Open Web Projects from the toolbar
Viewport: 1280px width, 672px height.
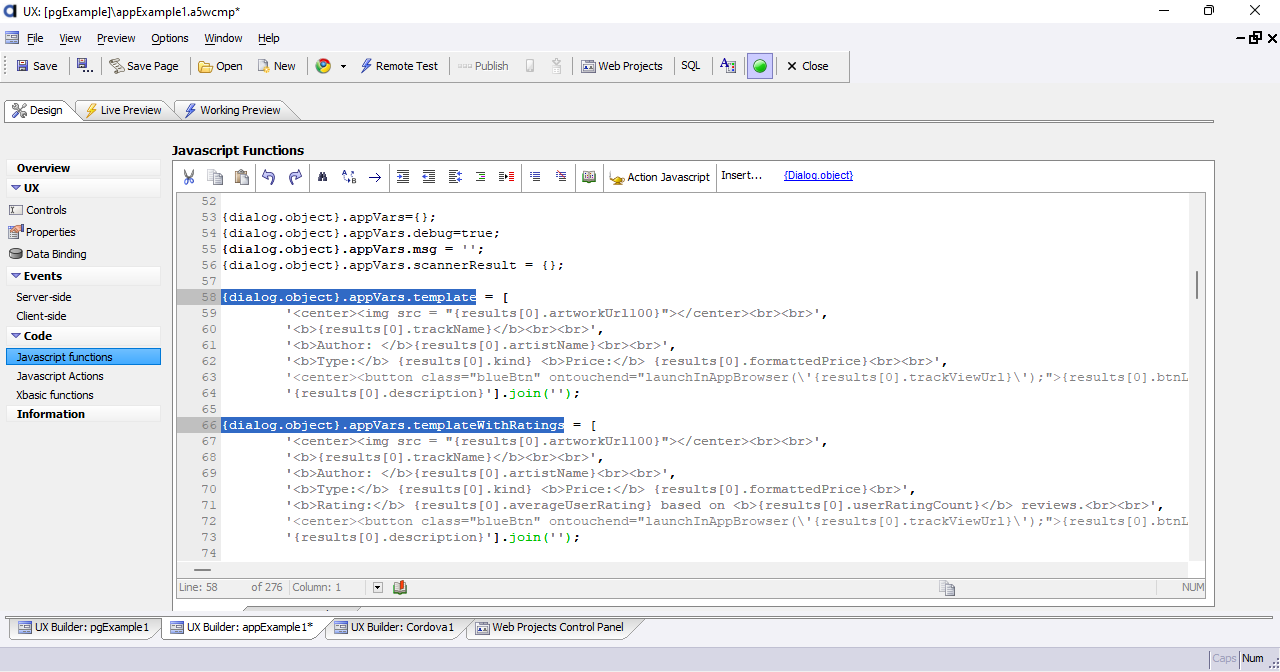[621, 66]
